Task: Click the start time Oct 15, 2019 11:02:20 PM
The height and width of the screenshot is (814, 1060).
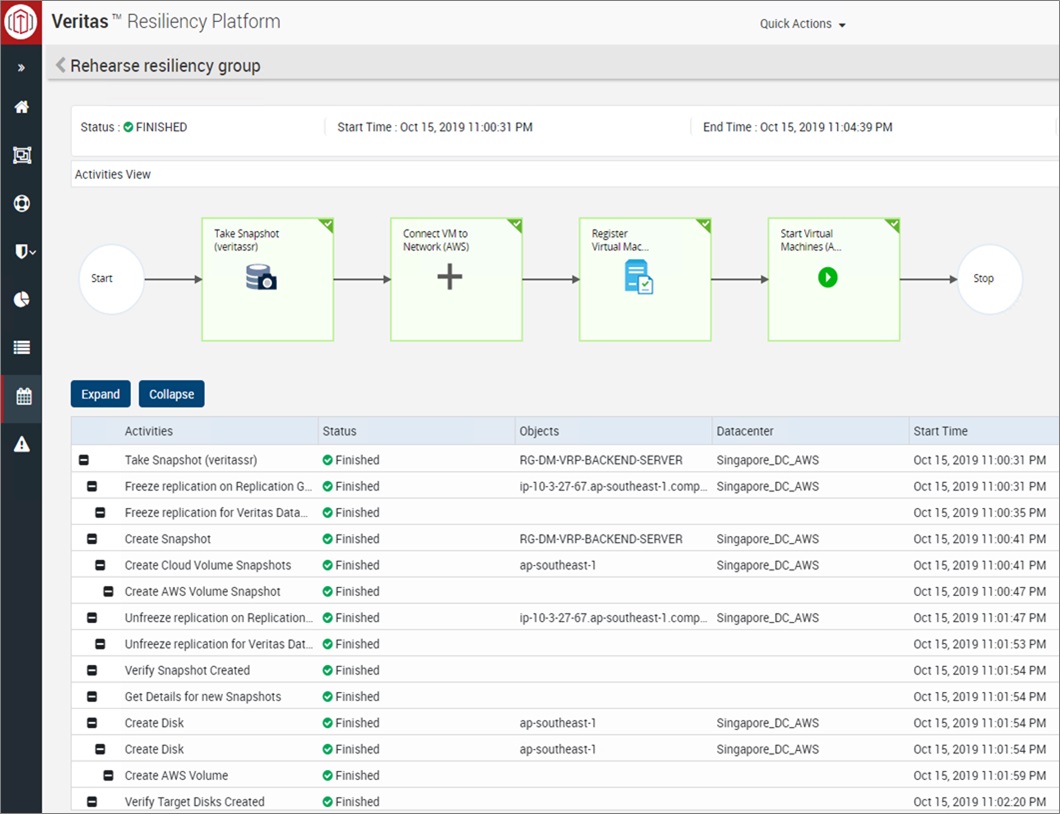Action: (980, 802)
